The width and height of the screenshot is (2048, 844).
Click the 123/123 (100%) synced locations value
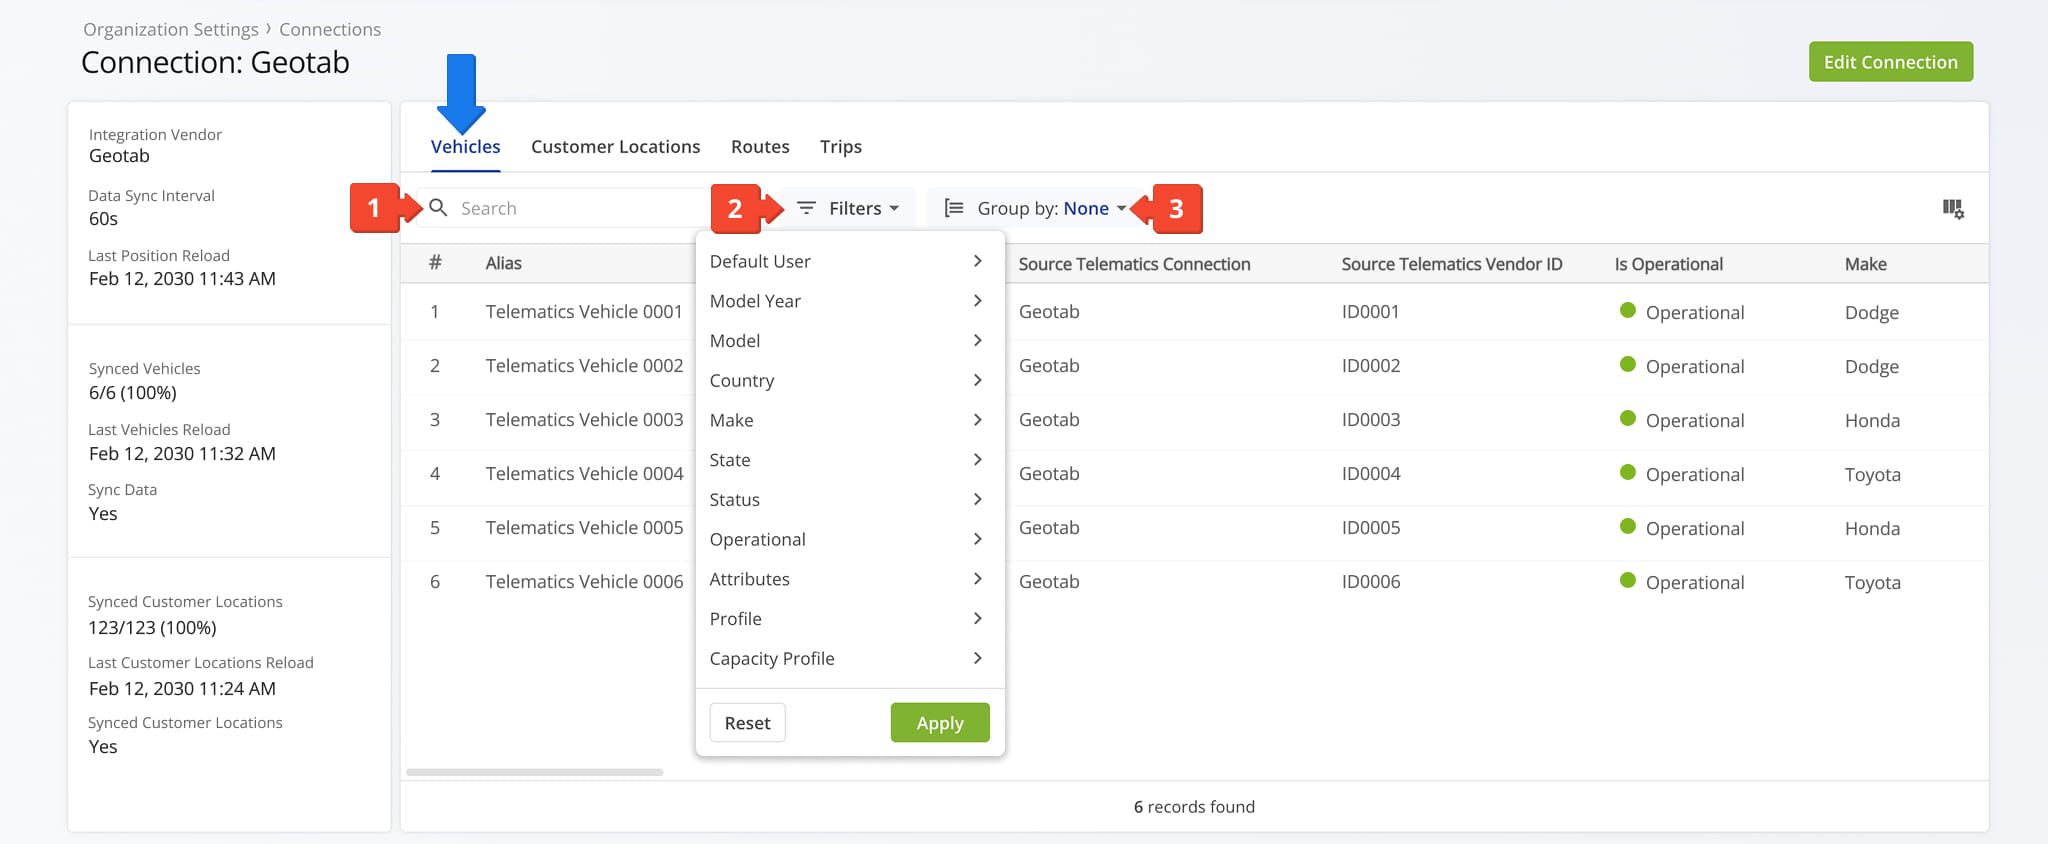click(152, 627)
